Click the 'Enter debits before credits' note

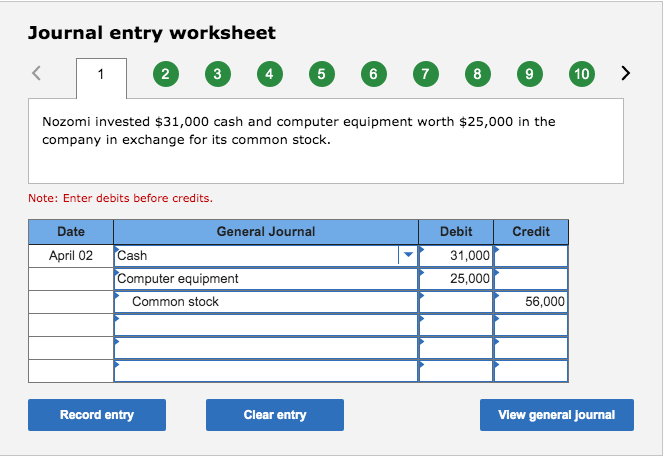[120, 198]
